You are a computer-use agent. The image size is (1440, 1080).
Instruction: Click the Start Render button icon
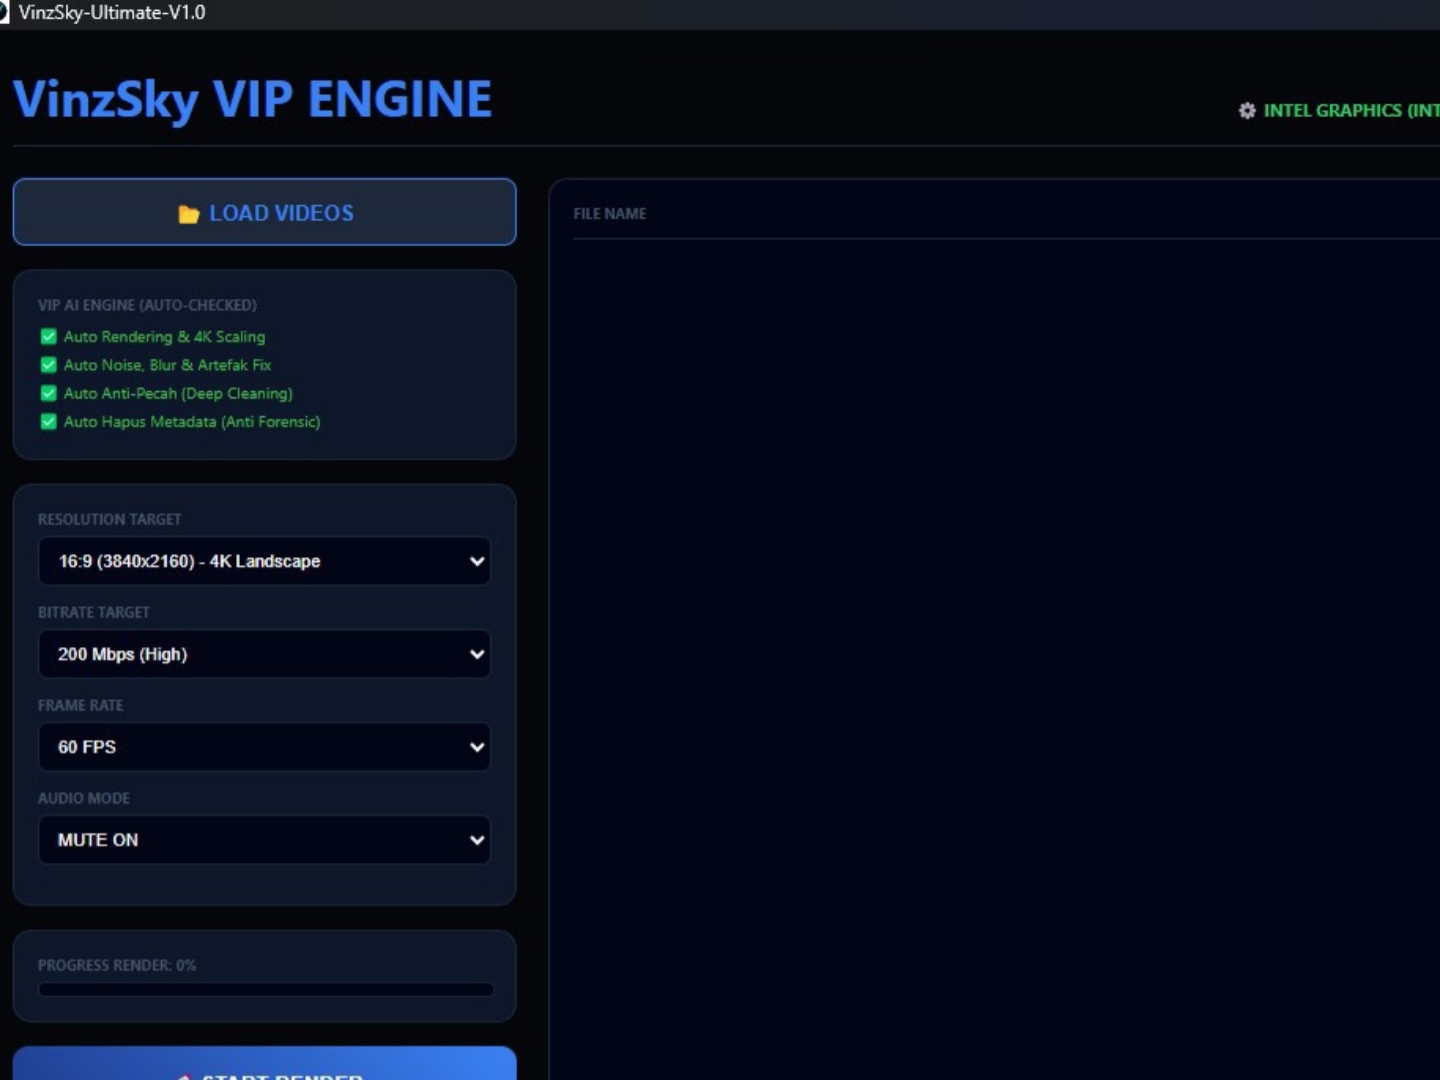tap(184, 1076)
